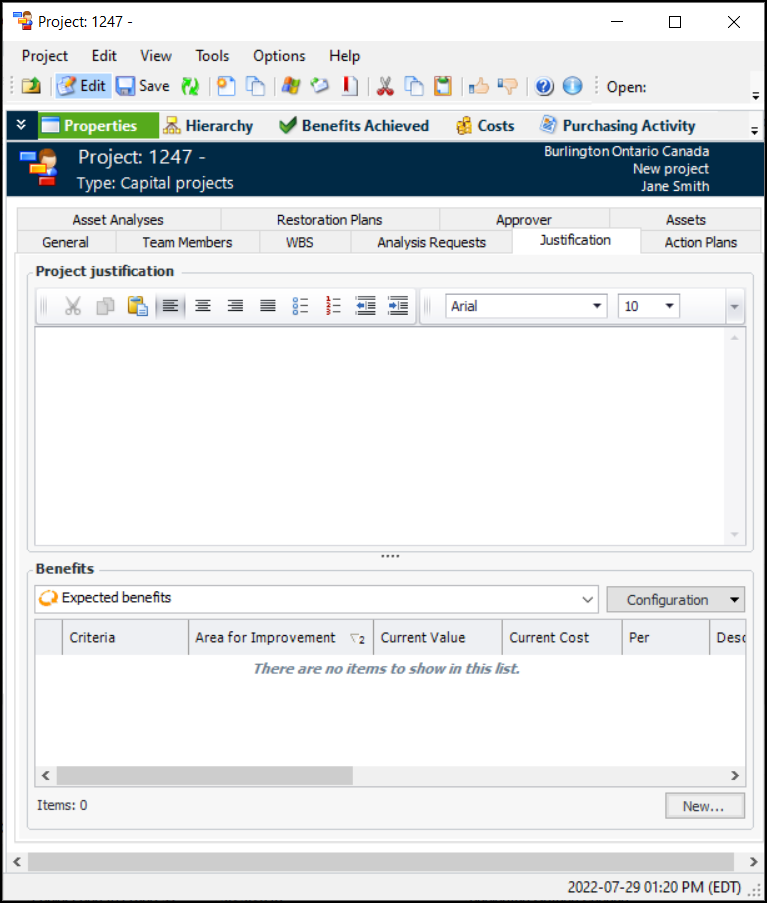Switch to the Action Plans tab
The width and height of the screenshot is (767, 903).
pyautogui.click(x=701, y=242)
